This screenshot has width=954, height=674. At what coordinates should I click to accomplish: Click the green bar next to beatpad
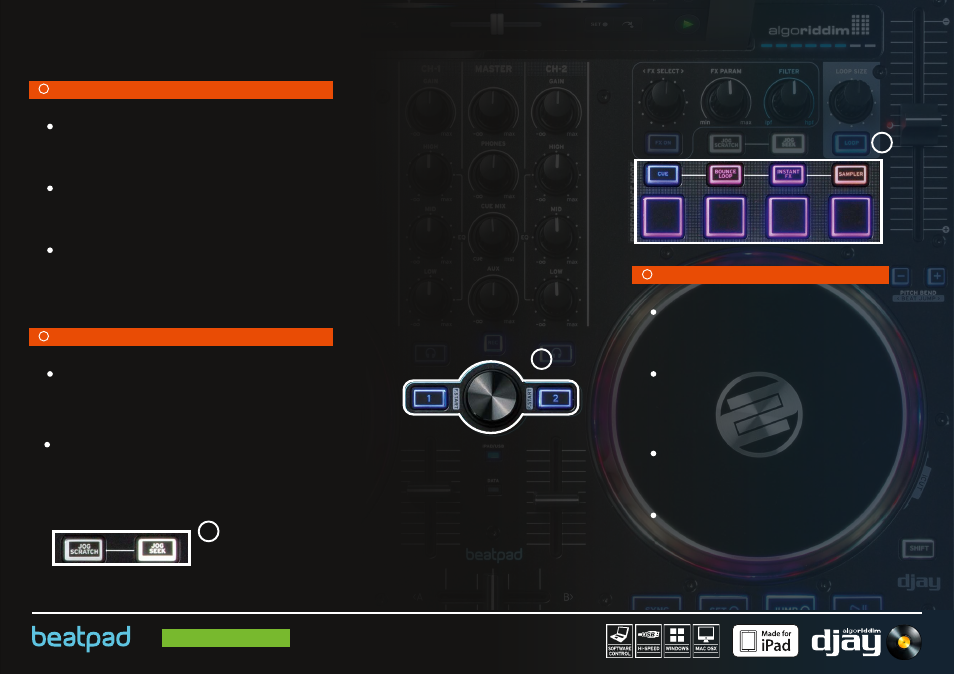[226, 638]
